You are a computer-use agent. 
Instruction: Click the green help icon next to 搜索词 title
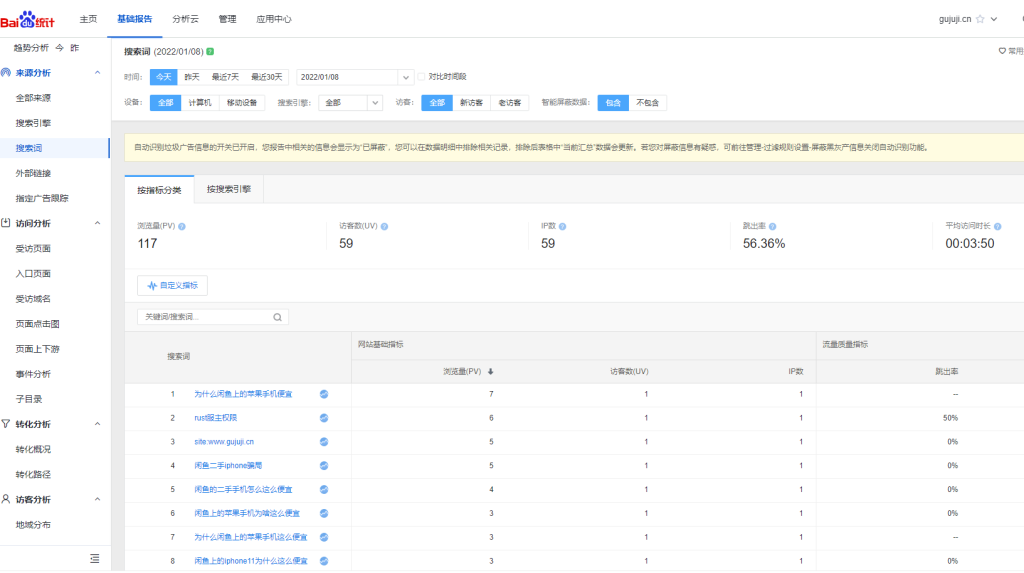(210, 51)
